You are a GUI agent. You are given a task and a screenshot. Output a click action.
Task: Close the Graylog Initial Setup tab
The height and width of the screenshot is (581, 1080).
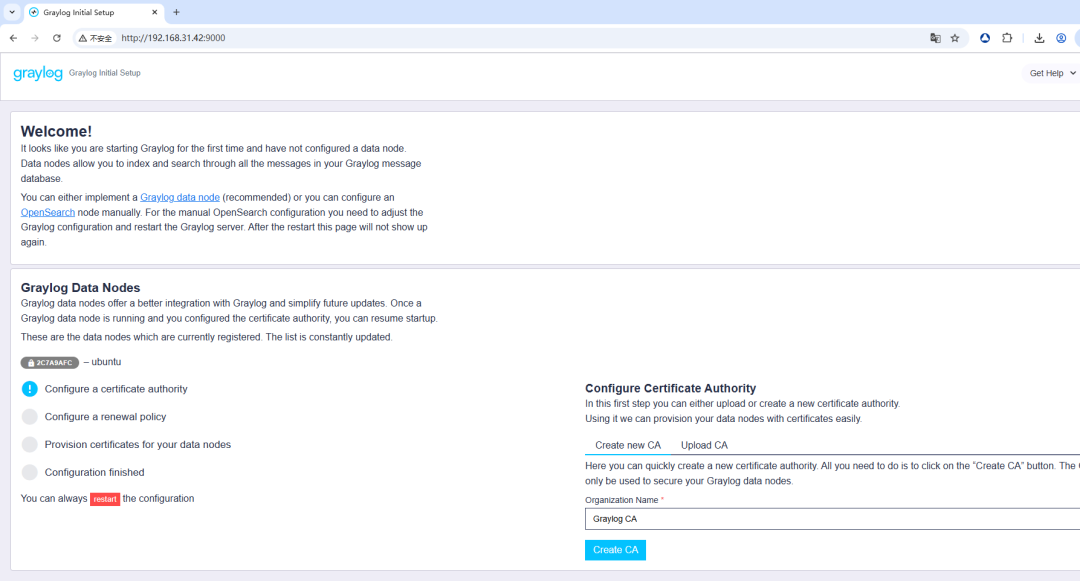154,12
